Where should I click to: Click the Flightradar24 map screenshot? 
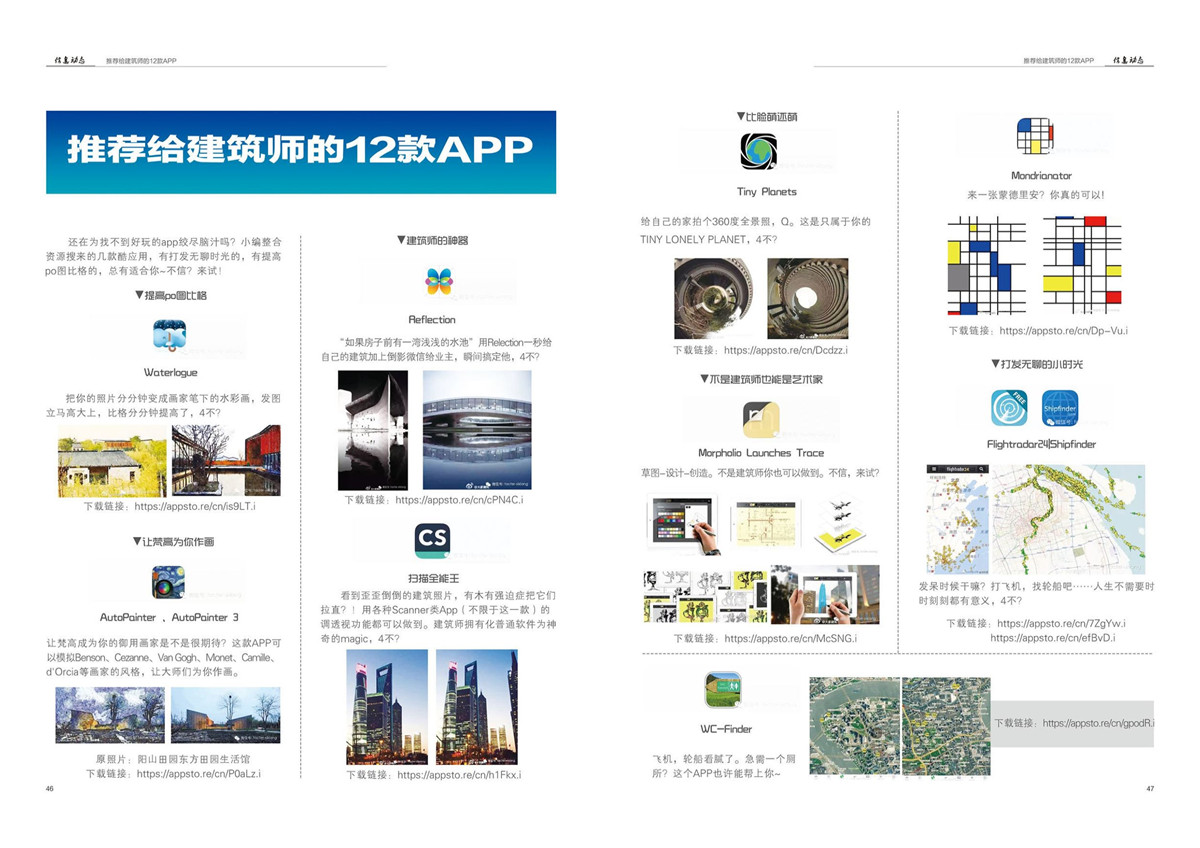pyautogui.click(x=957, y=518)
